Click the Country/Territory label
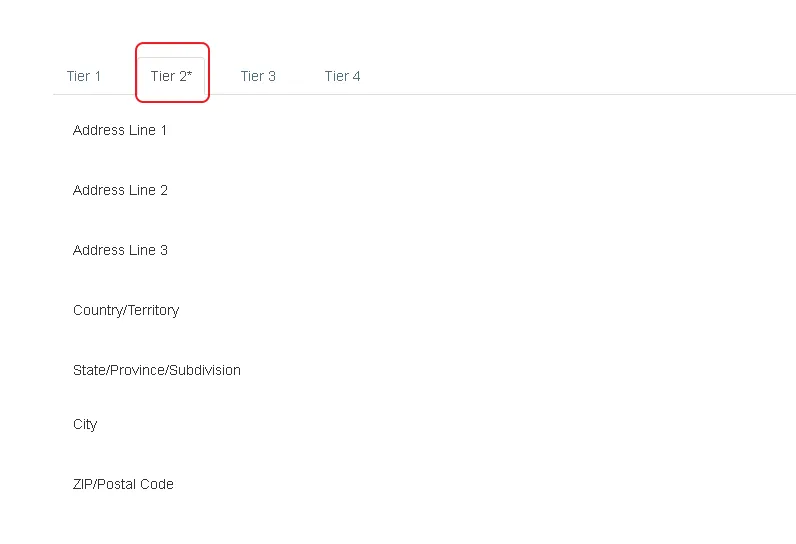 (126, 310)
